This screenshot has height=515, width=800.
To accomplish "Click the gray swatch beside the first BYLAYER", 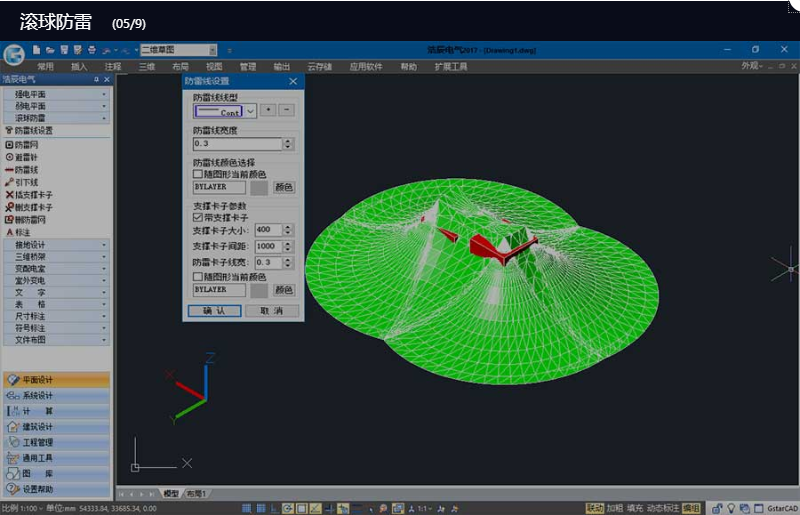I will (x=259, y=187).
